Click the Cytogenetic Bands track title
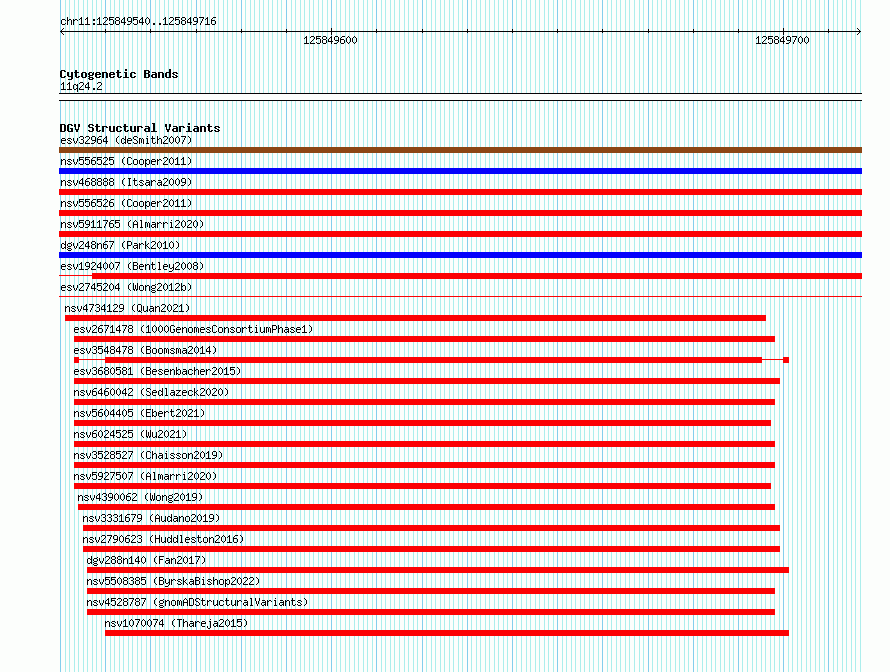Screen dimensions: 890x672 tap(119, 74)
